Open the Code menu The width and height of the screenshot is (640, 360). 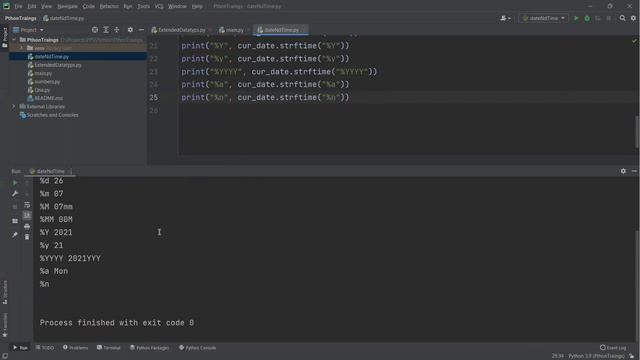(x=89, y=7)
